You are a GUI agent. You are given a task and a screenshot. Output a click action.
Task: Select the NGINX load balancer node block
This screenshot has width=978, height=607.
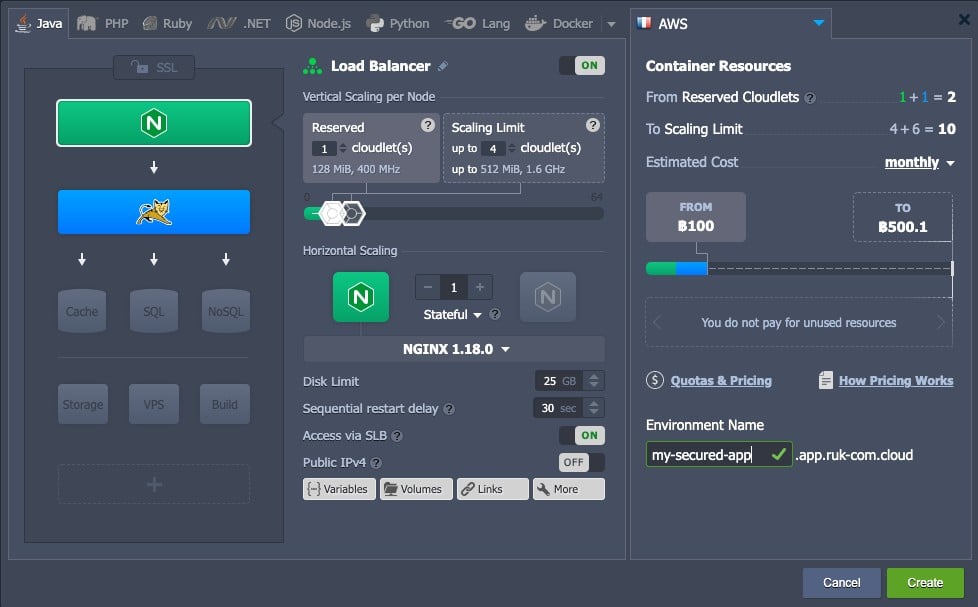pyautogui.click(x=154, y=123)
